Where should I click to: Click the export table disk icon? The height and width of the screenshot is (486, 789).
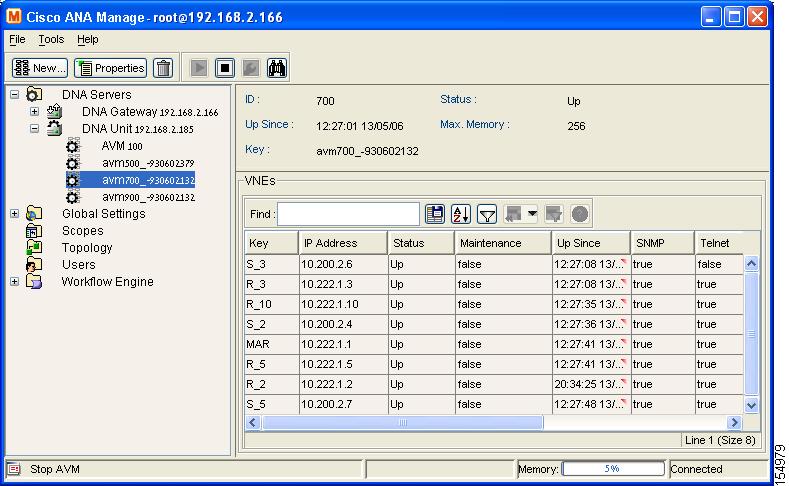435,214
